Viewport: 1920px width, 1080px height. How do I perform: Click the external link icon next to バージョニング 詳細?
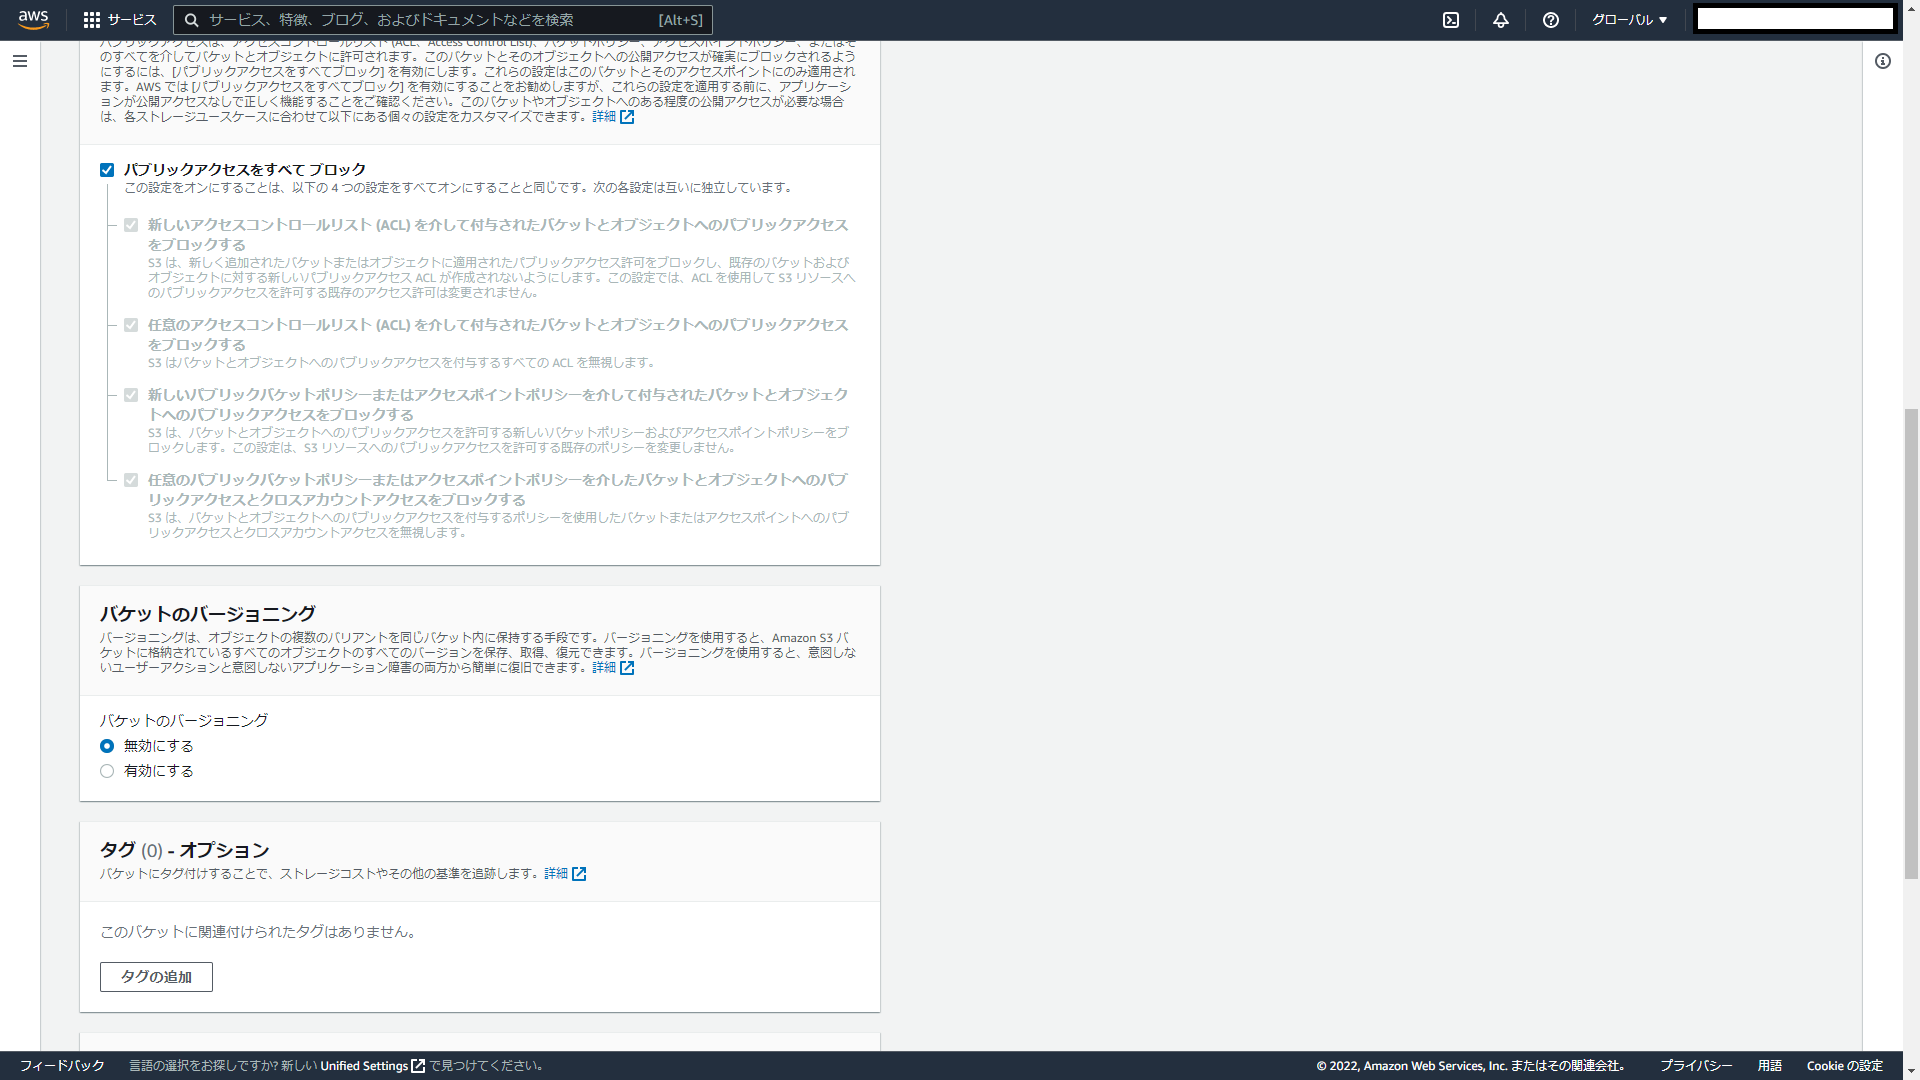pos(628,668)
